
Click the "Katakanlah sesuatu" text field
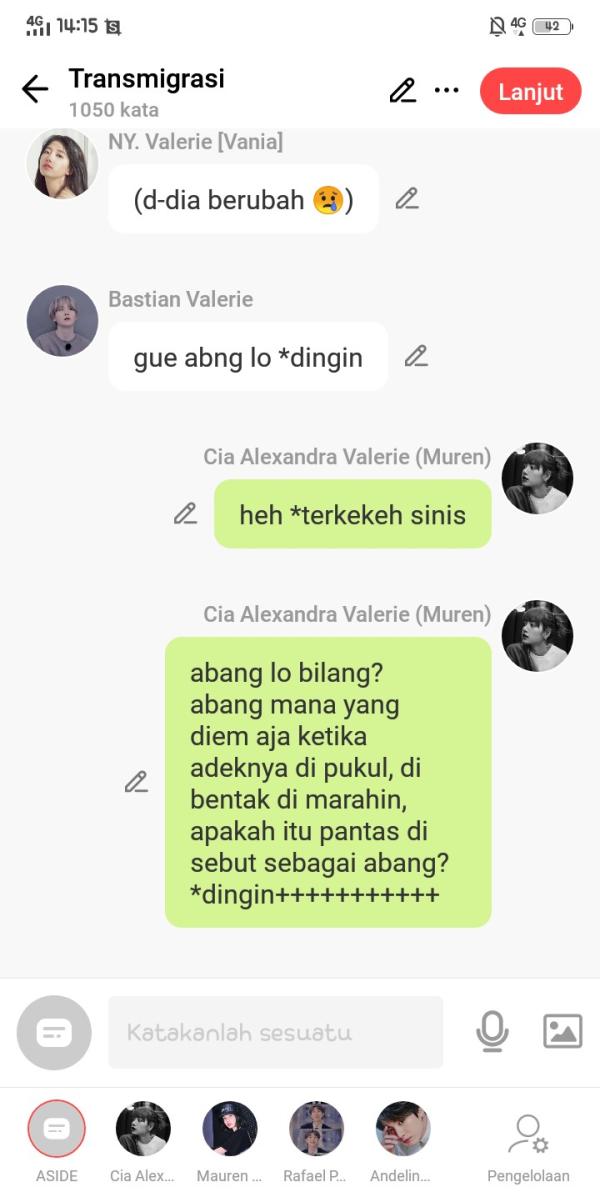pos(276,1032)
